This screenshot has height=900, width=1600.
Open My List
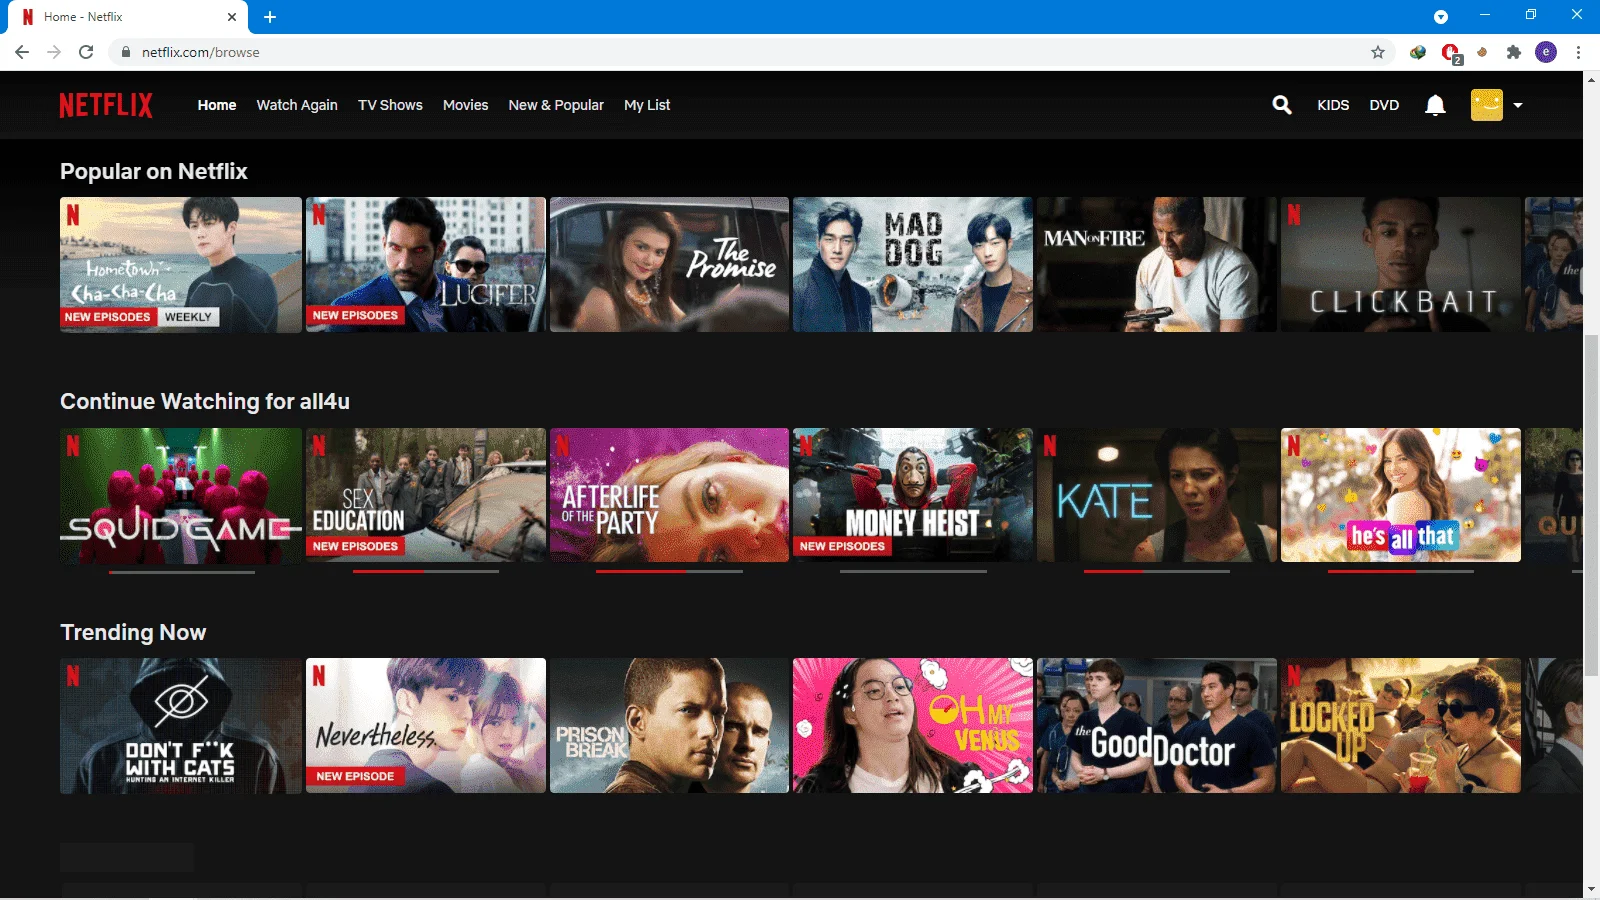coord(647,105)
